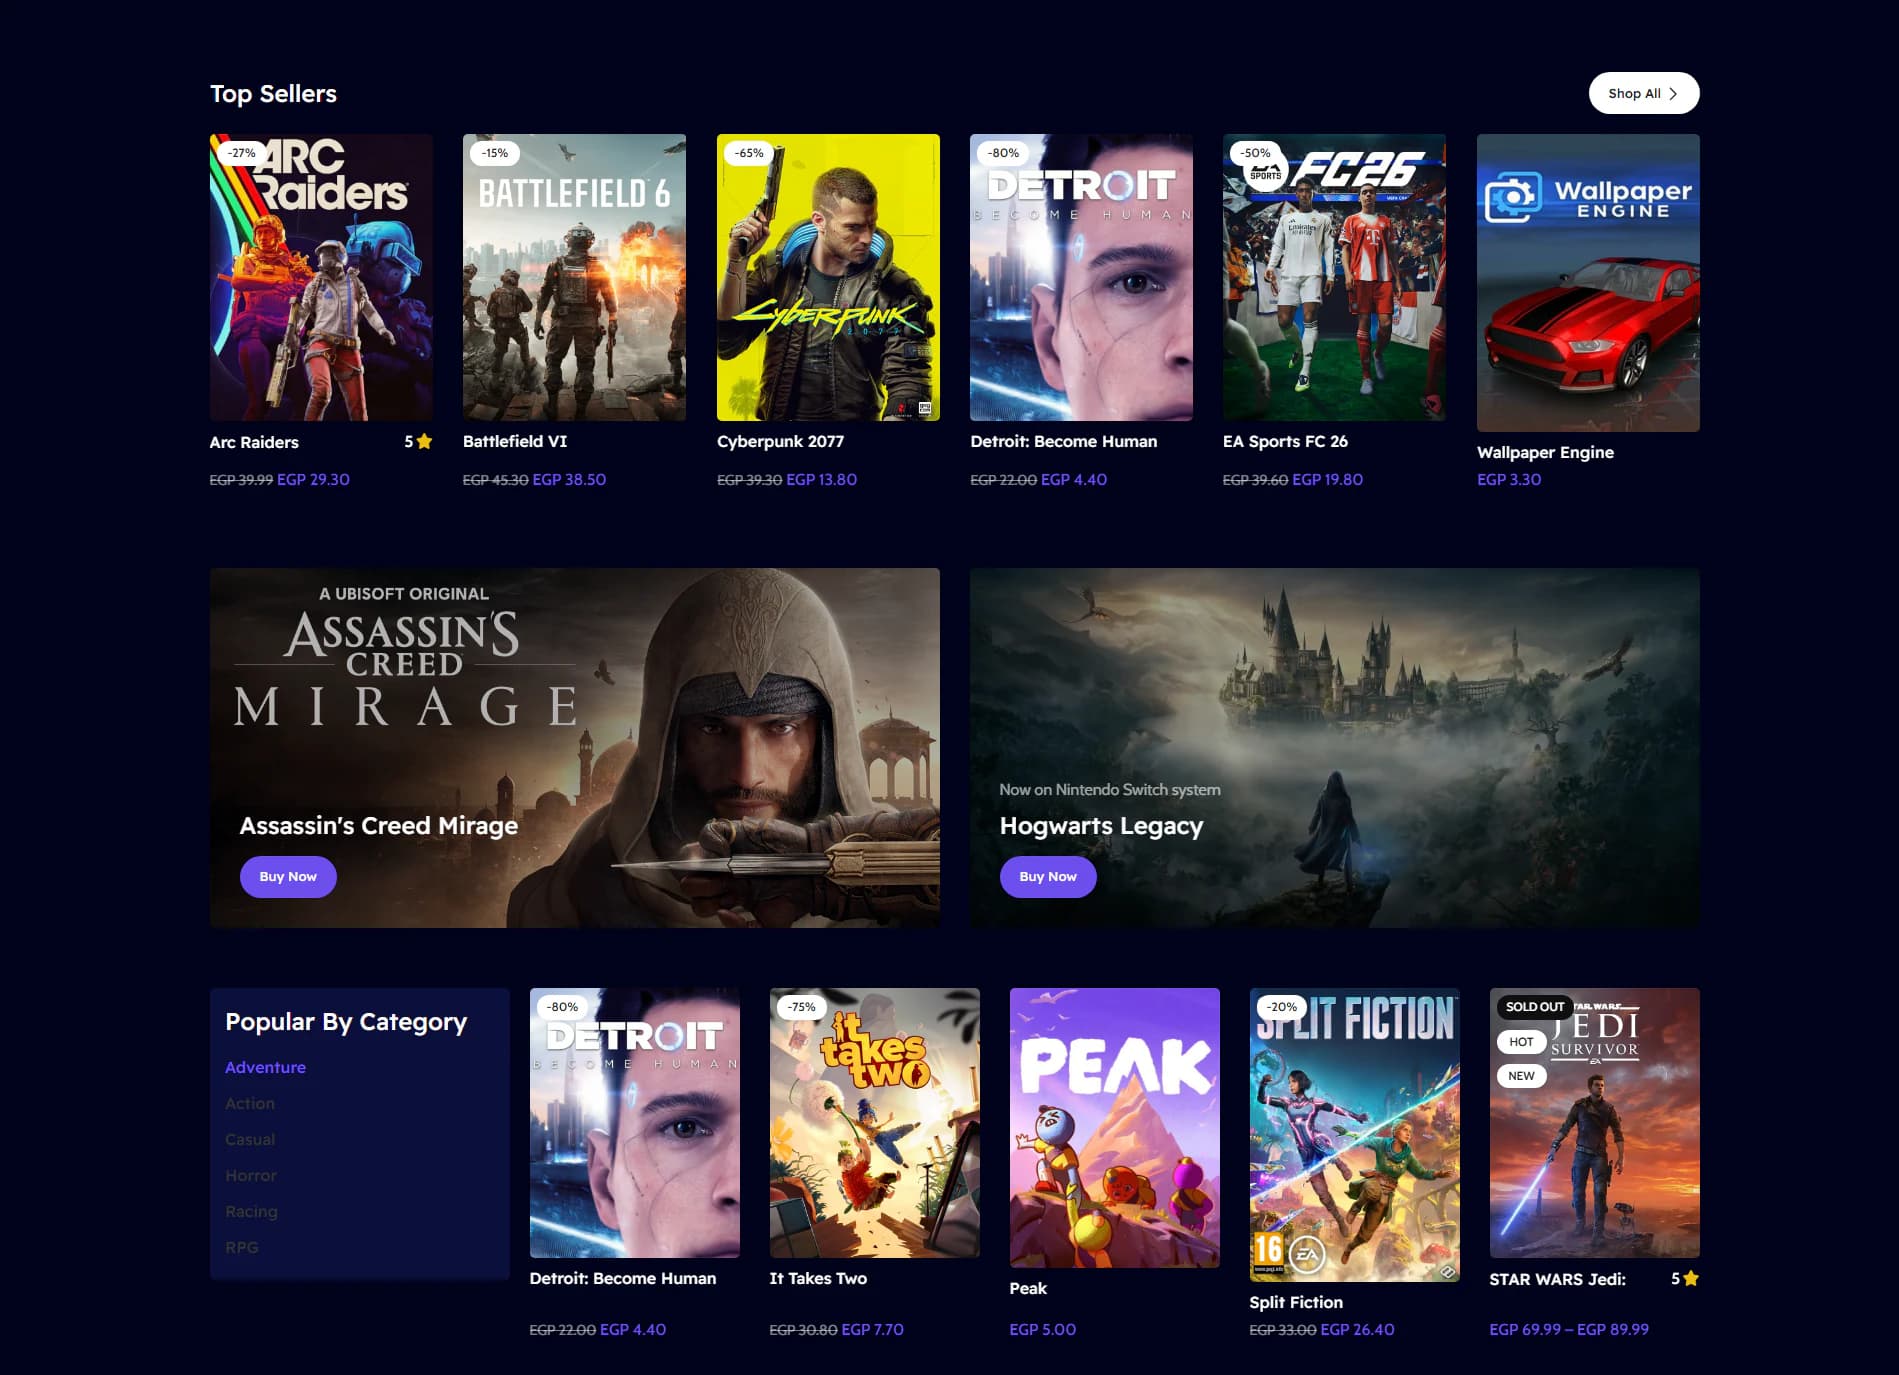
Task: Click the Split Fiction title link
Action: pos(1296,1302)
